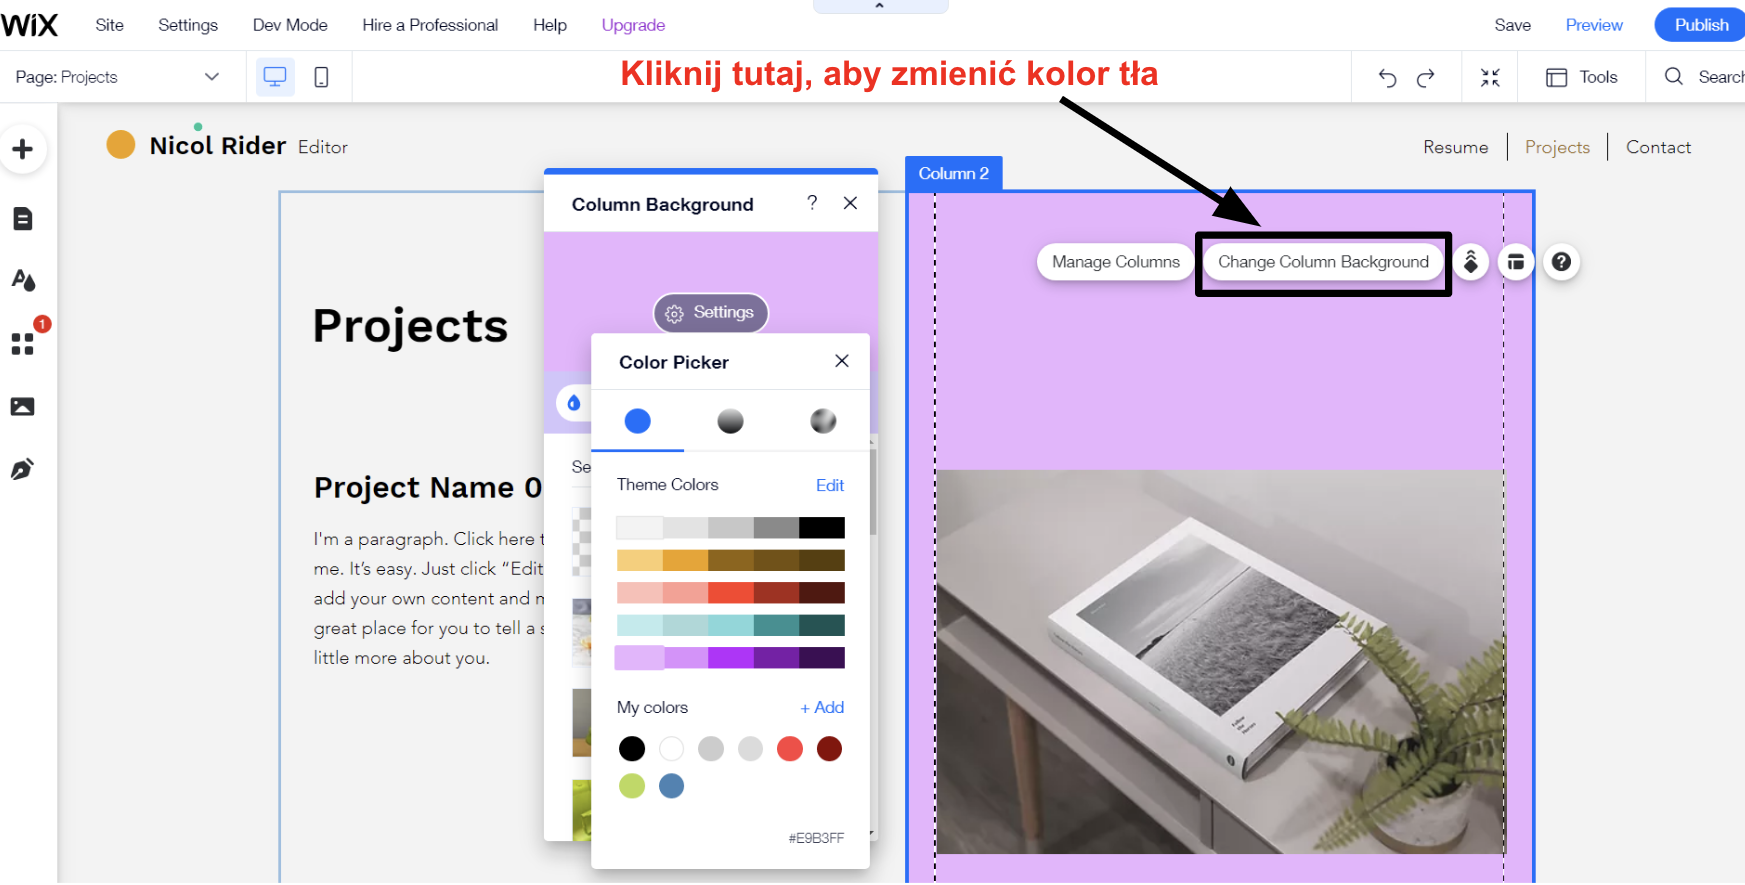This screenshot has width=1745, height=885.
Task: Click the Undo arrow icon
Action: point(1387,78)
